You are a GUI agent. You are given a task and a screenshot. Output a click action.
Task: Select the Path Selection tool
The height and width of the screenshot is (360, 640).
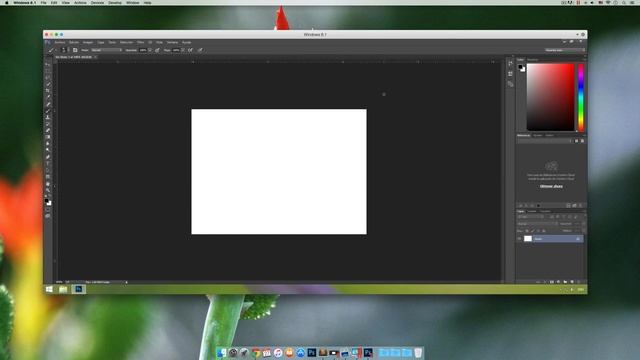(x=48, y=170)
